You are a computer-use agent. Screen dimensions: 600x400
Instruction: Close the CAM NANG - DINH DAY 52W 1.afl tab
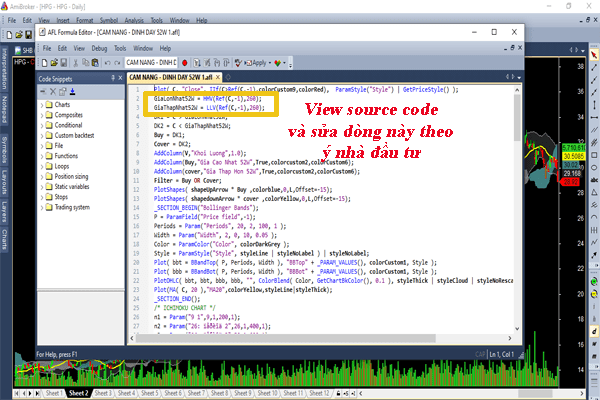217,77
